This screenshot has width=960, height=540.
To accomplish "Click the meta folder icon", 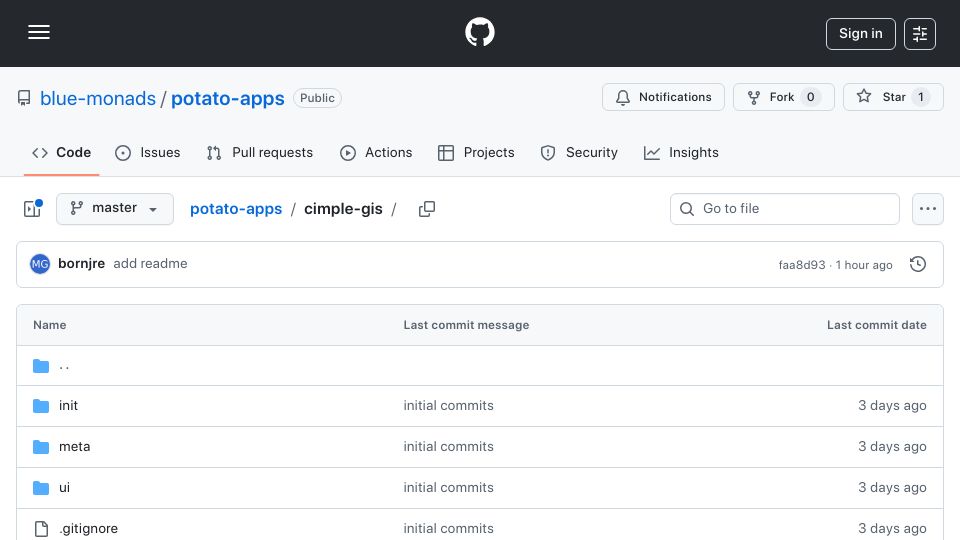I will click(x=41, y=447).
